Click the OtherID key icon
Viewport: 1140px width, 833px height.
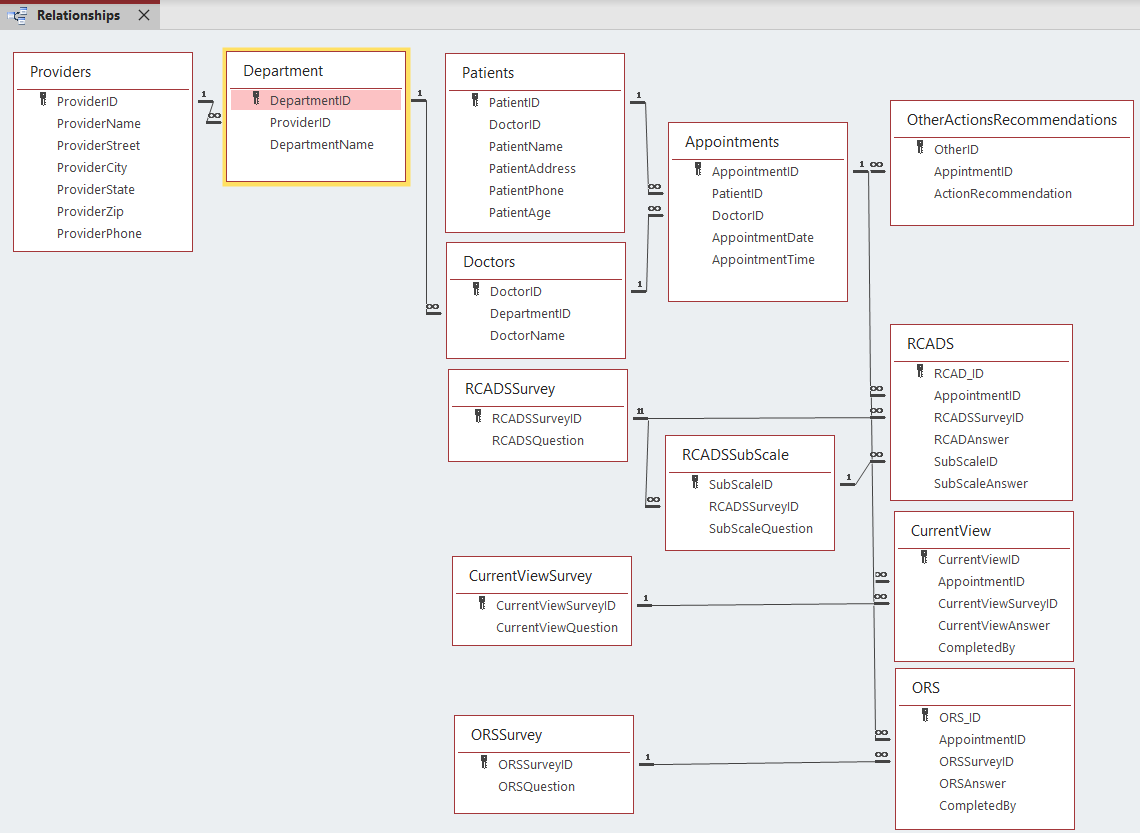920,148
